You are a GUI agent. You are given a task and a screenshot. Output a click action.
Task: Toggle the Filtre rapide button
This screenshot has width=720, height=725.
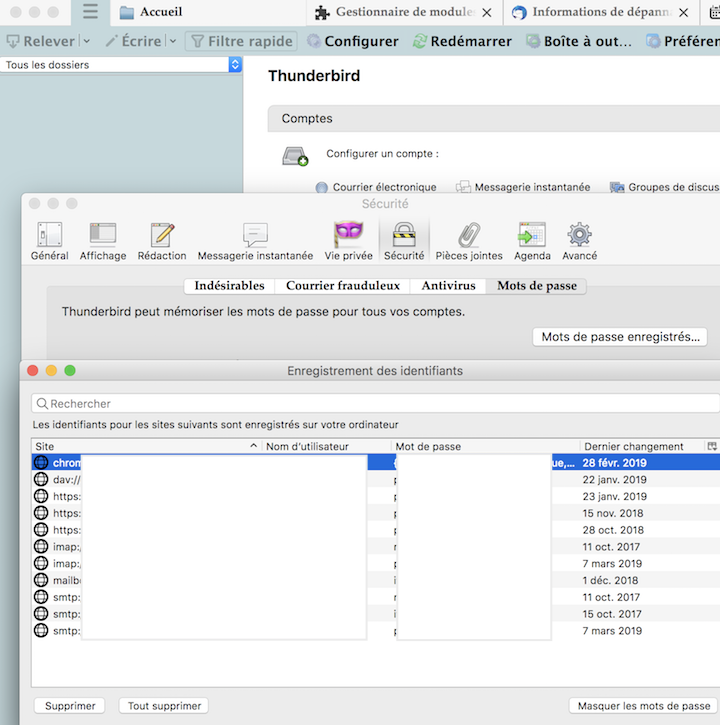click(241, 41)
